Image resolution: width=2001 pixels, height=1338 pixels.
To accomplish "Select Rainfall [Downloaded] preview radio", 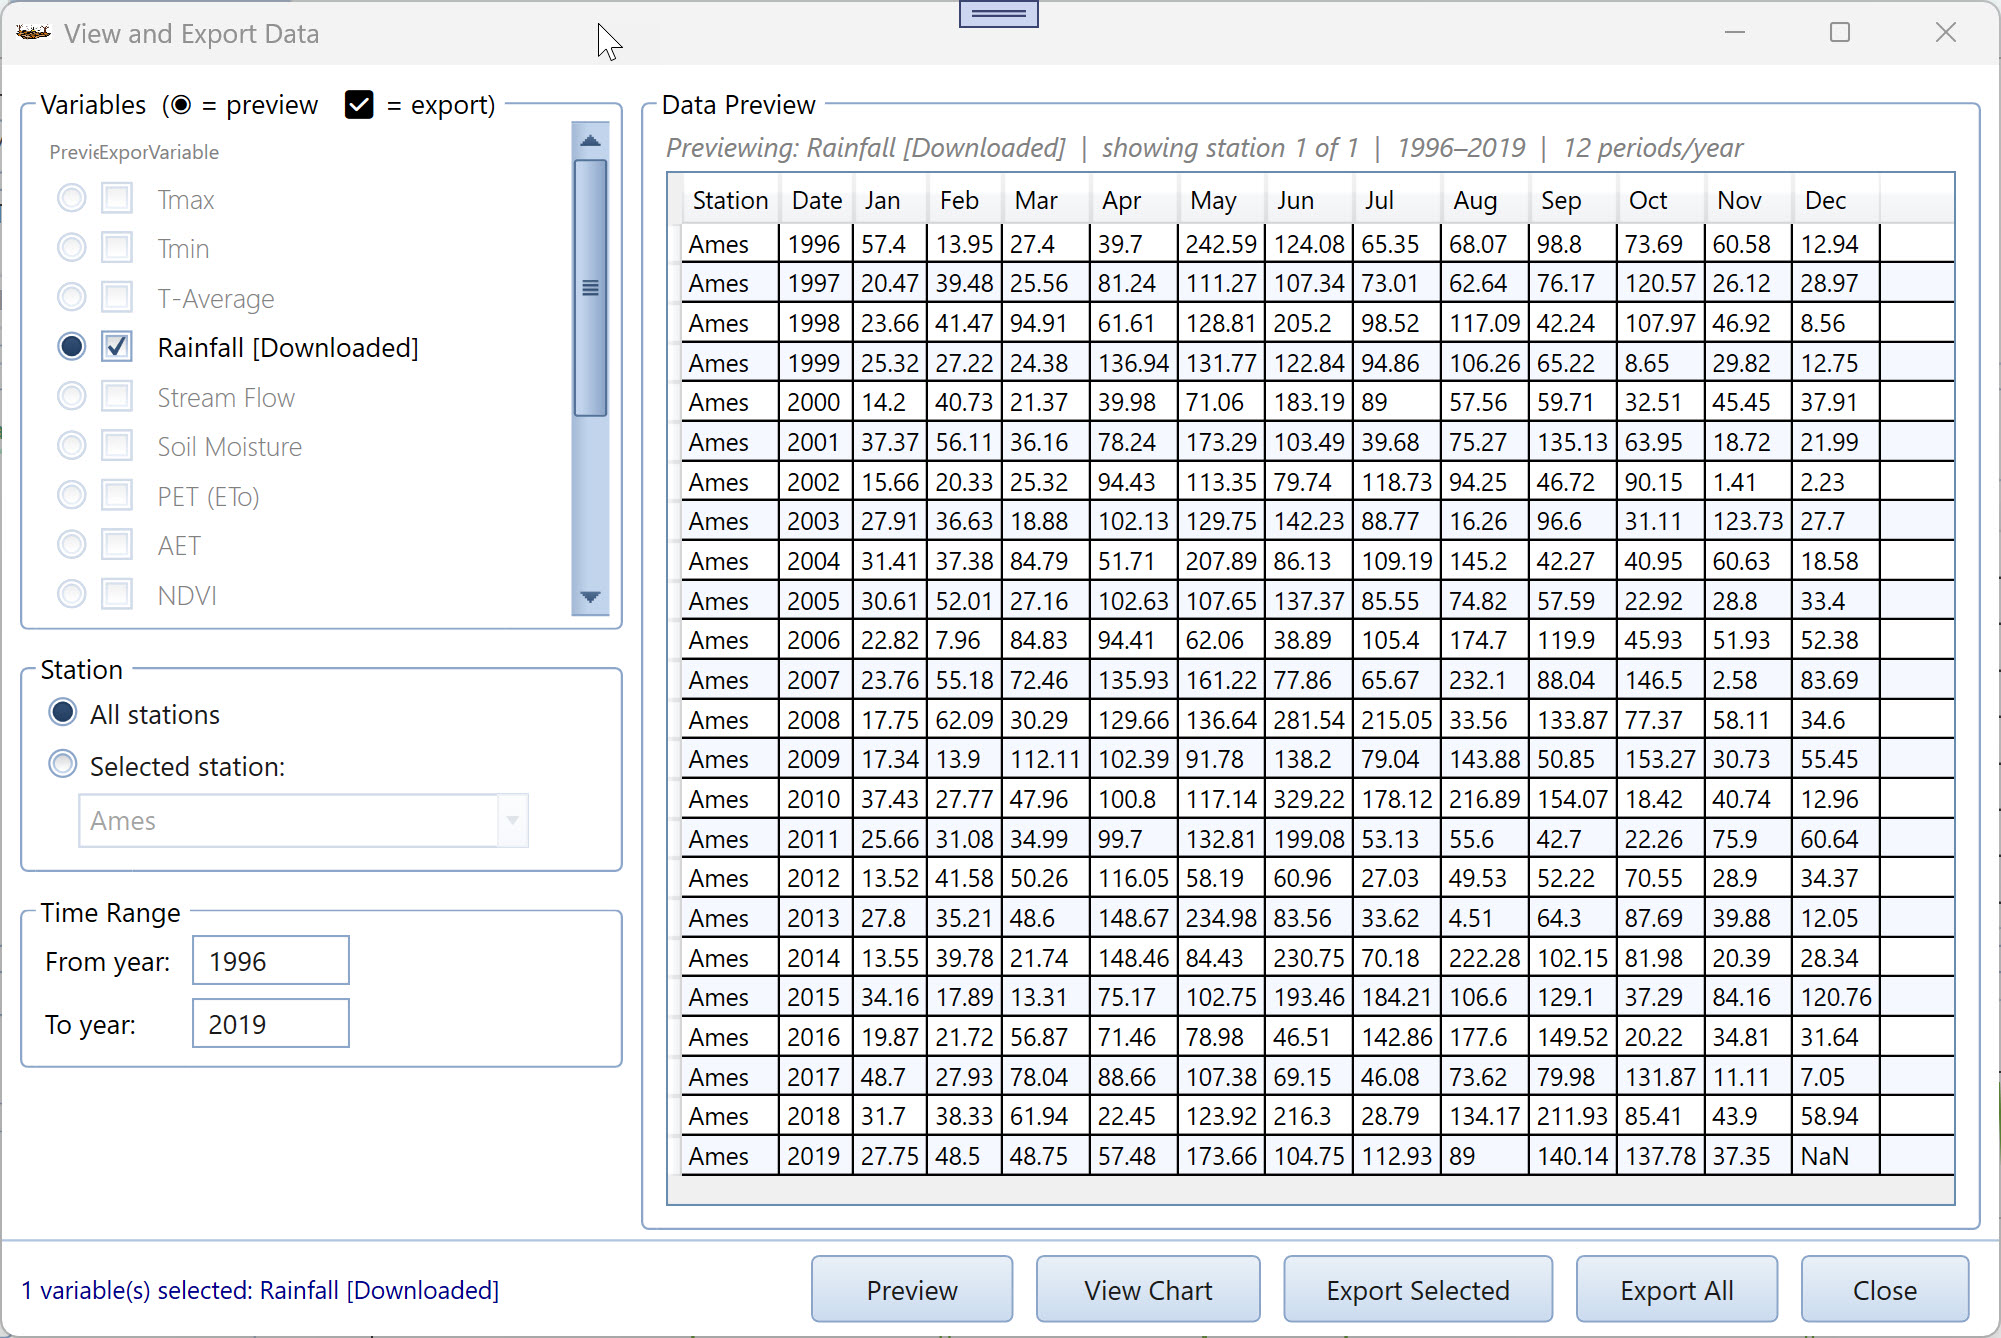I will (71, 346).
